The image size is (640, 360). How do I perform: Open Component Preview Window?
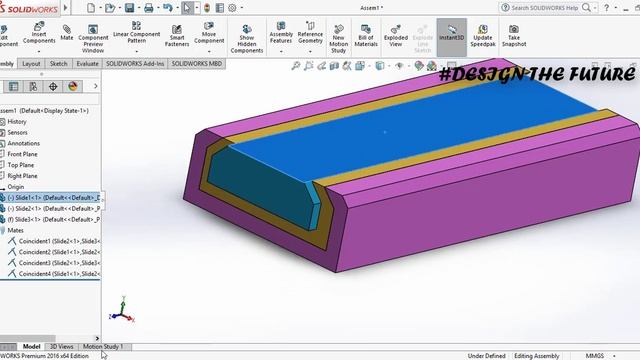tap(93, 38)
